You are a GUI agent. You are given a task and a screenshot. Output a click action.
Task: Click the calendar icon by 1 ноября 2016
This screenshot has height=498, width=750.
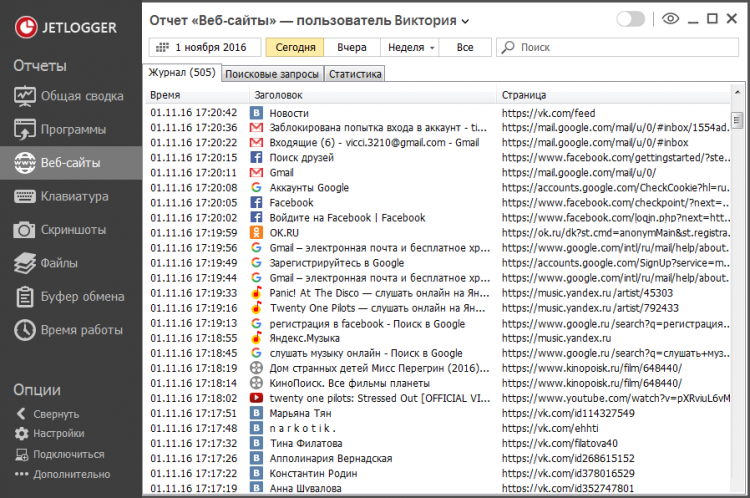(x=163, y=47)
